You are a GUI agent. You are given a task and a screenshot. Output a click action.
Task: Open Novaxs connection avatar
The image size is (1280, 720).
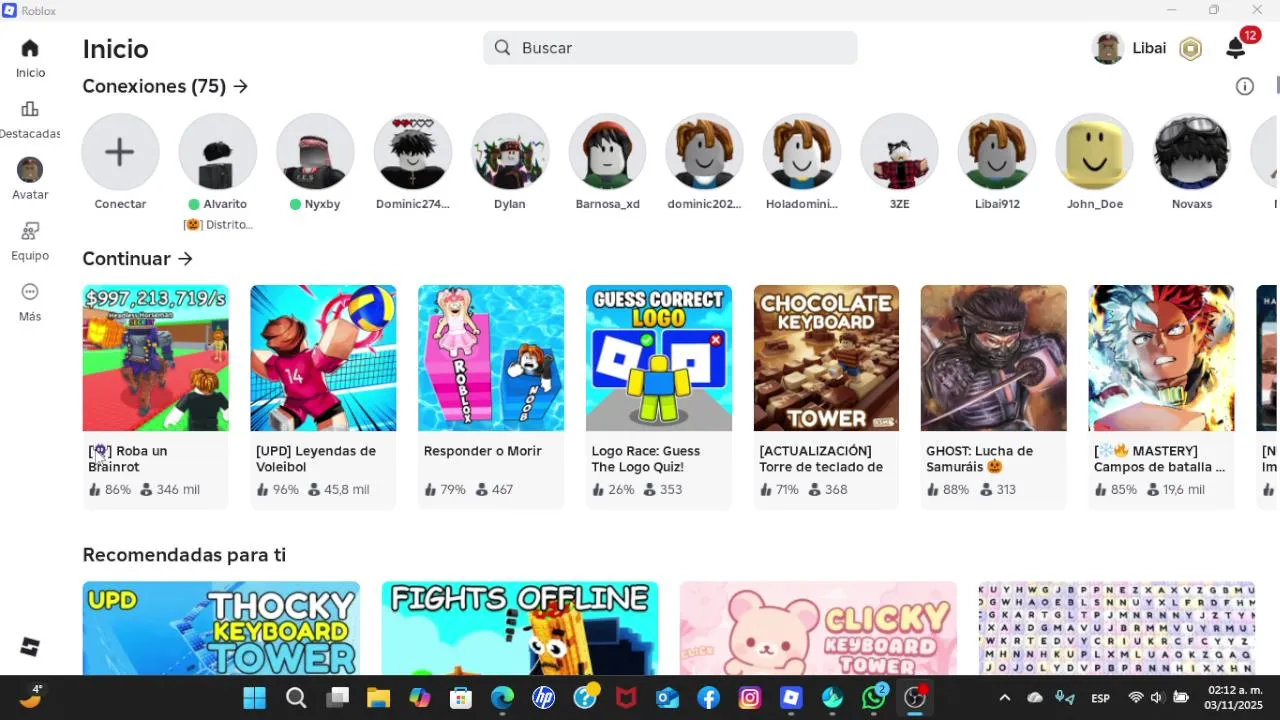click(1192, 152)
